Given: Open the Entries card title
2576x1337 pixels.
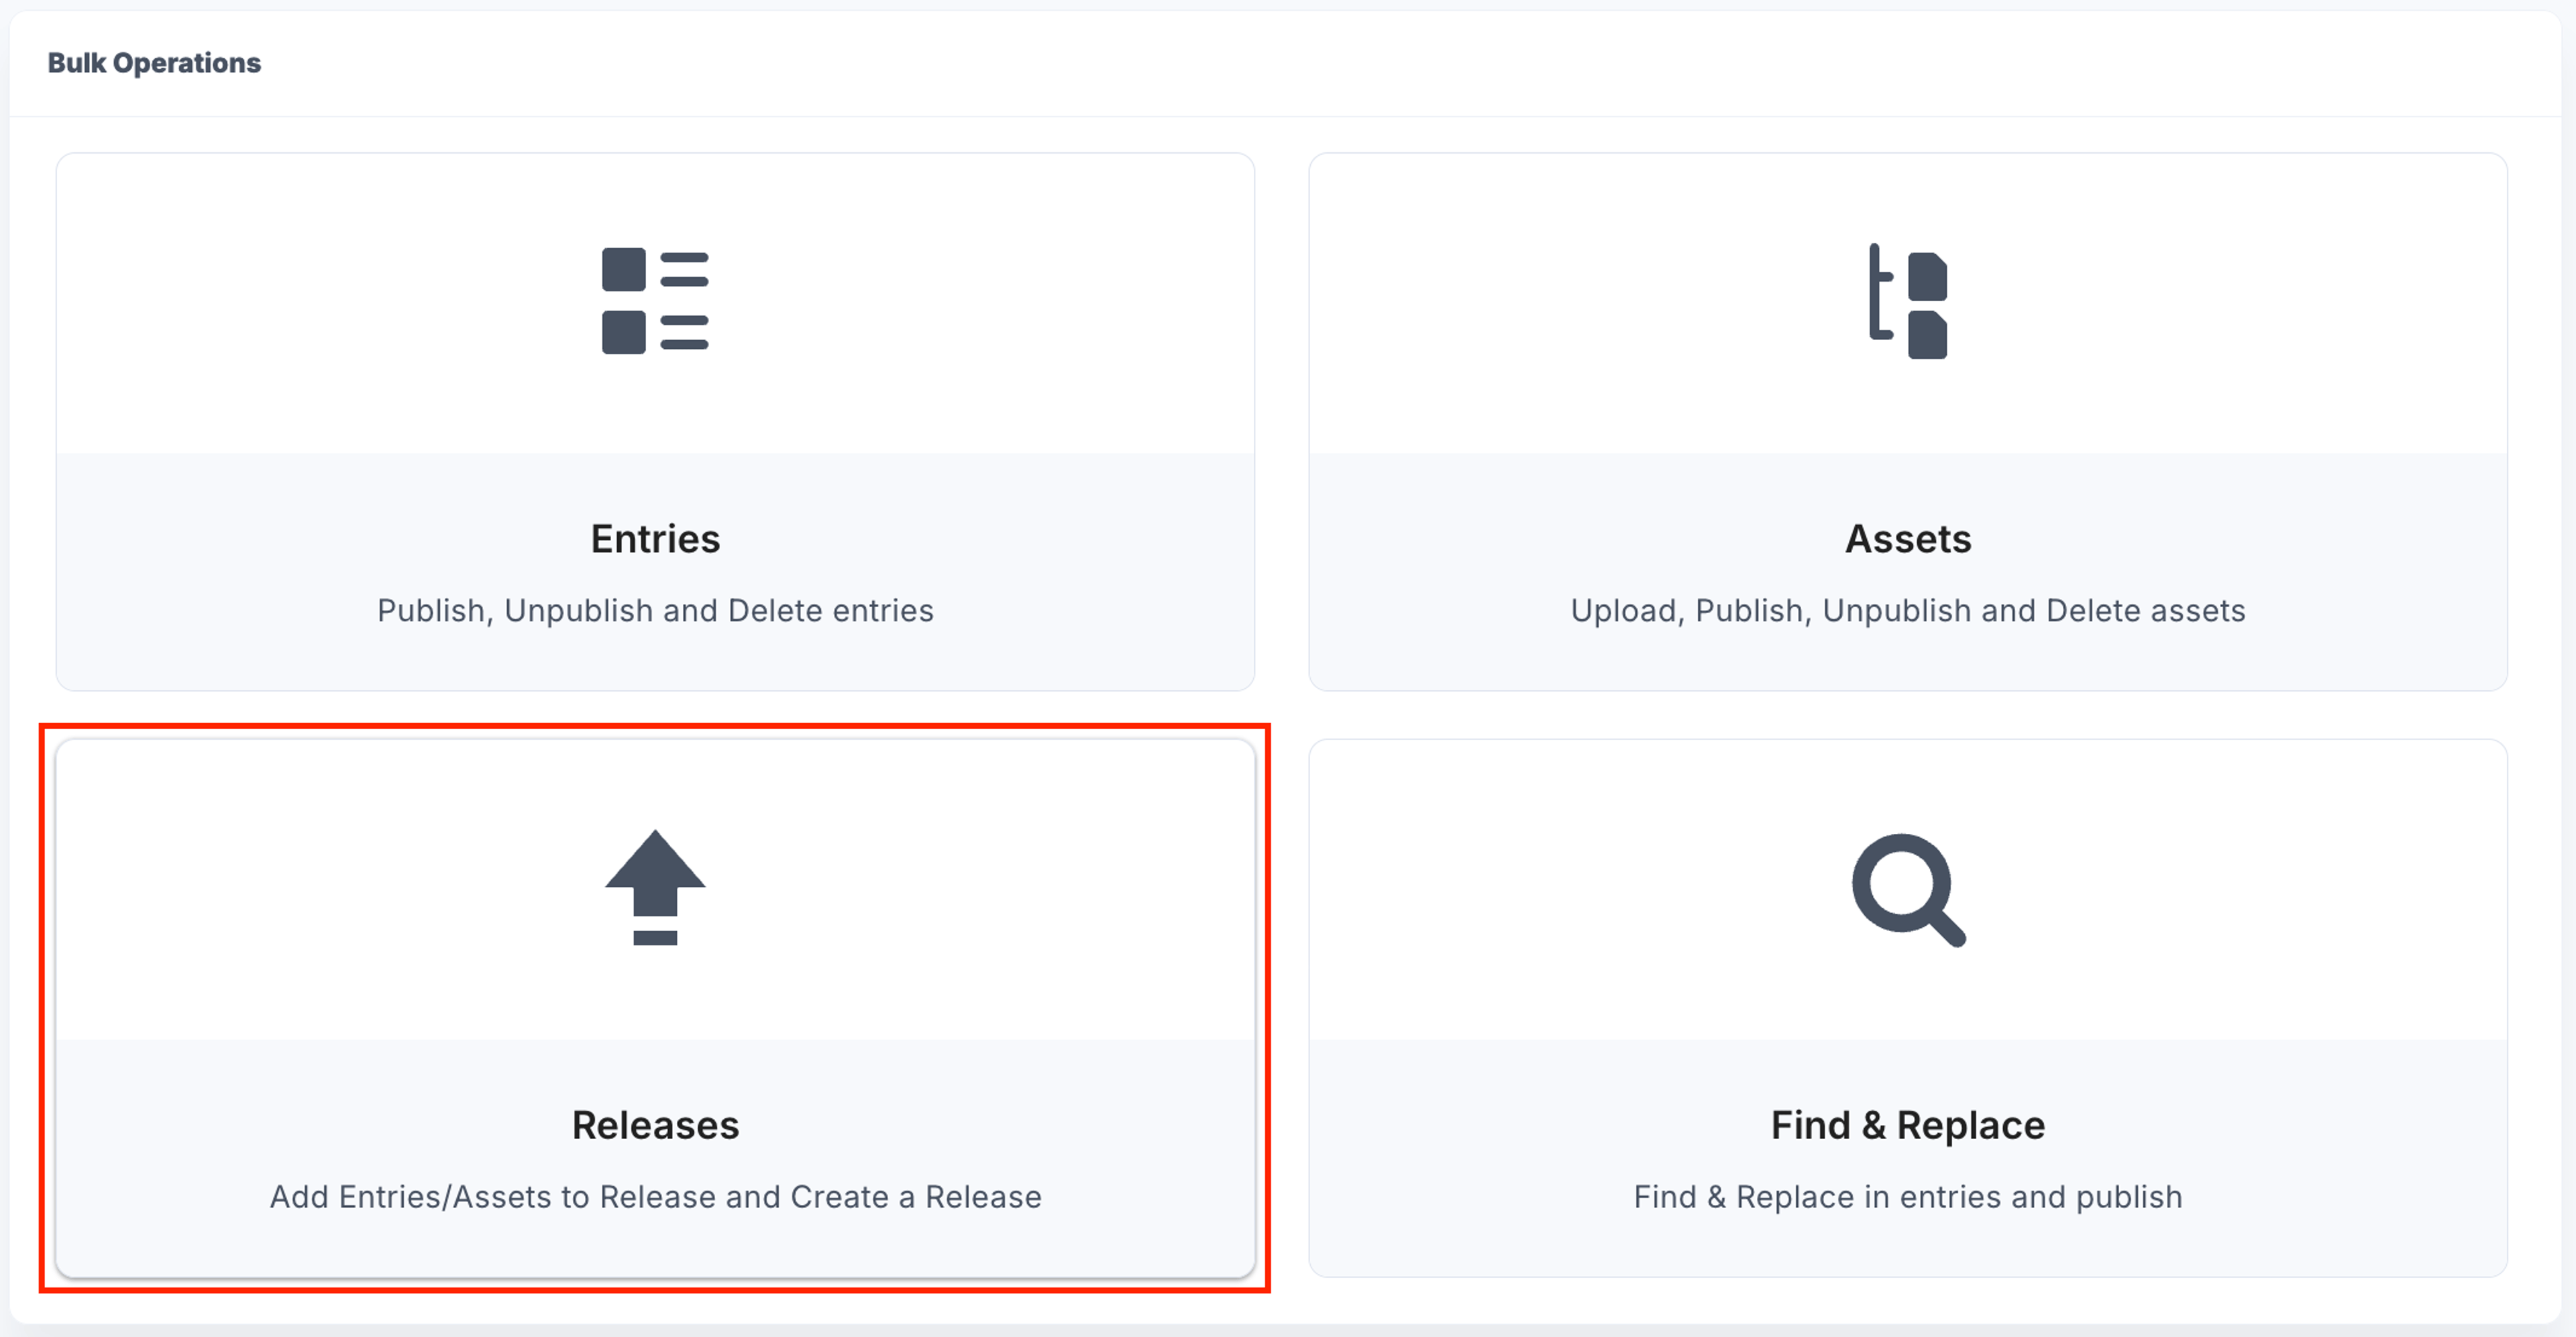Looking at the screenshot, I should 655,539.
